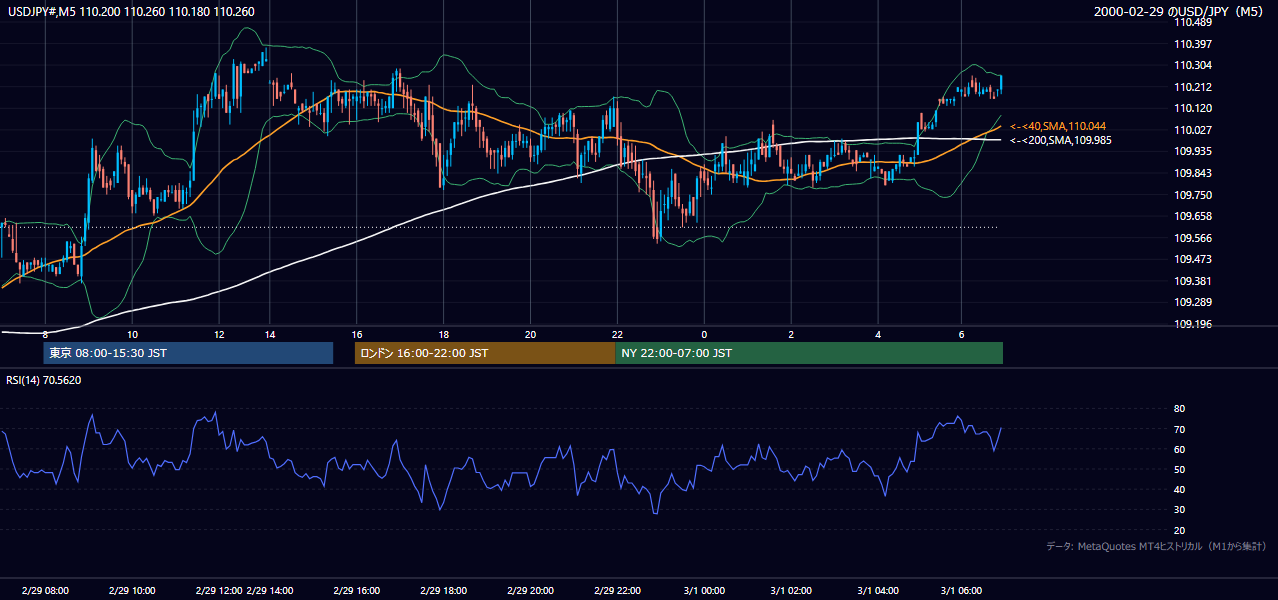Select the 東京 08:00-15:30 JST session bar
The image size is (1278, 600).
[x=188, y=353]
